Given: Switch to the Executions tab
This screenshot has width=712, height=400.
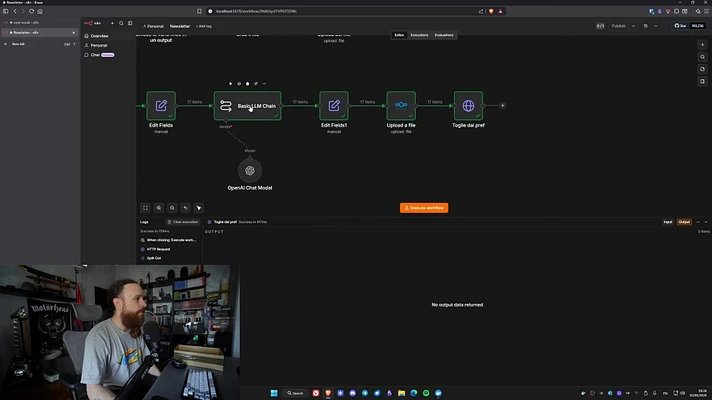Looking at the screenshot, I should pyautogui.click(x=419, y=35).
